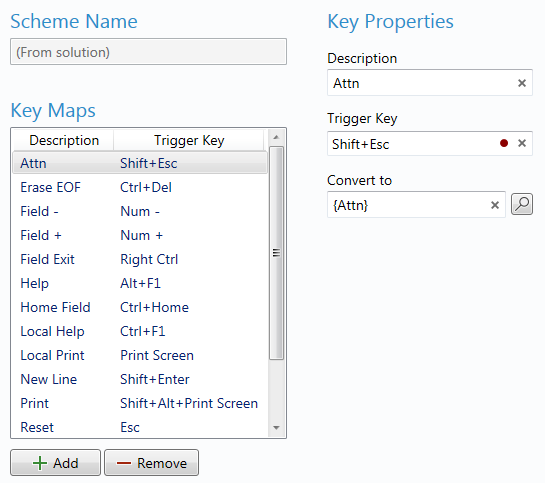Clear the Convert to field with the X
545x483 pixels.
[495, 205]
